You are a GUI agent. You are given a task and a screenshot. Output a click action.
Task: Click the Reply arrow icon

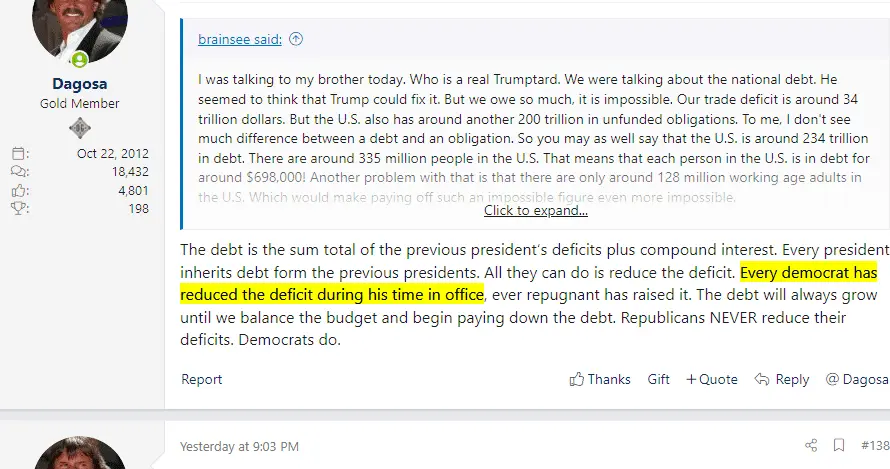762,380
